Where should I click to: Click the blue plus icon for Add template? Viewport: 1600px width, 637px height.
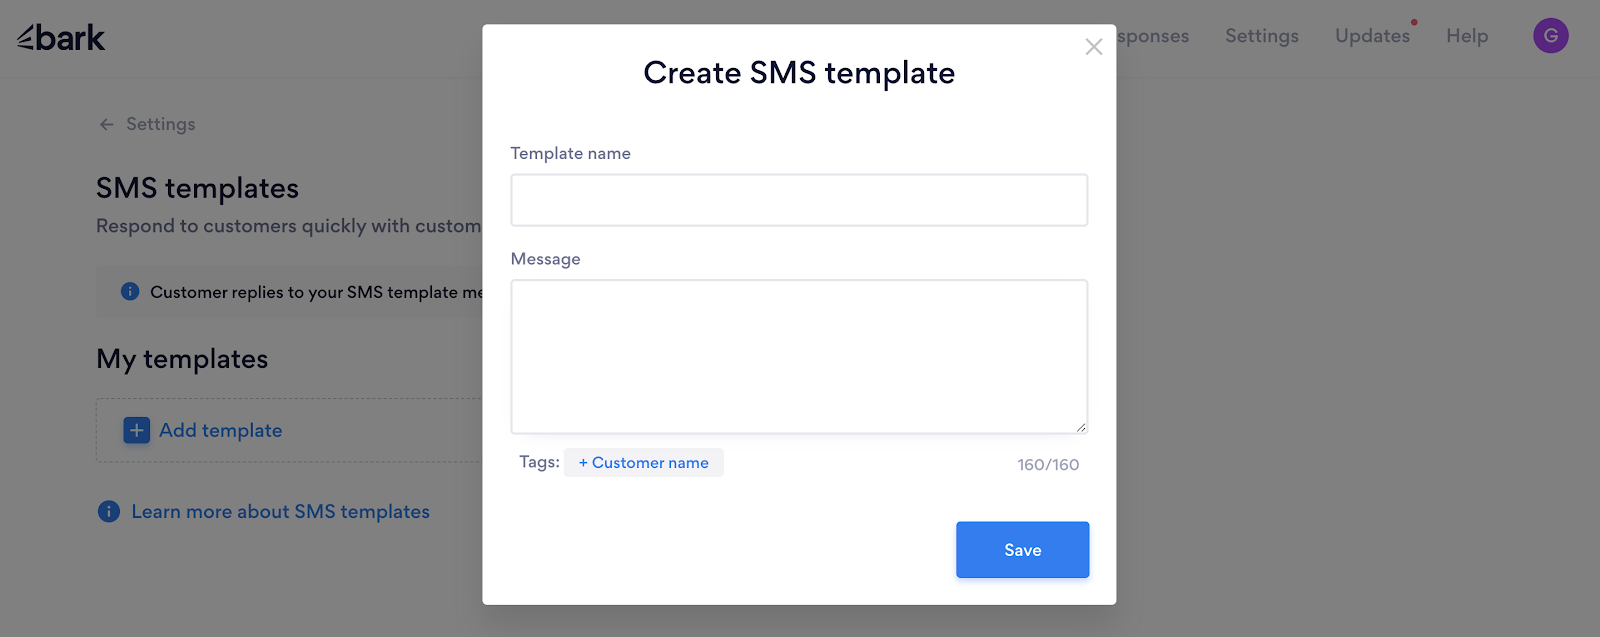(x=136, y=430)
